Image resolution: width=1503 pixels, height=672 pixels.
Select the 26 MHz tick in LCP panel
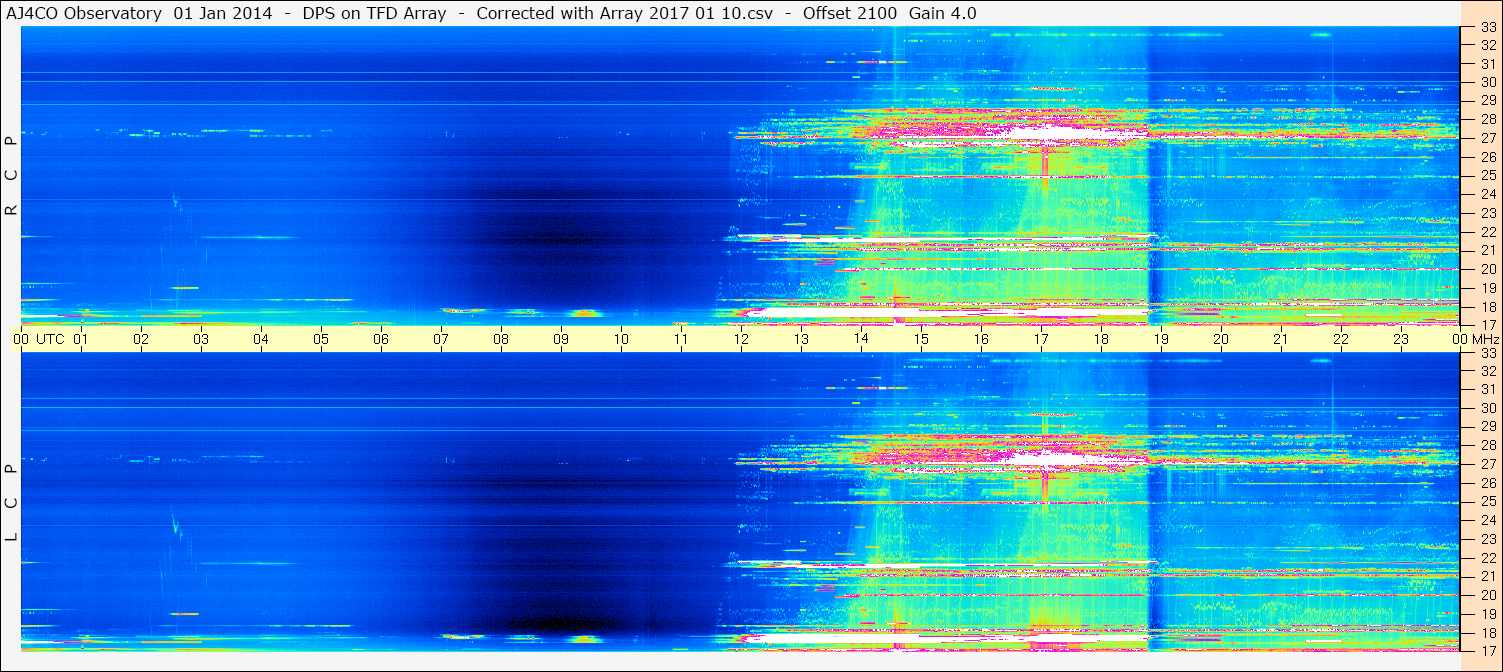click(1487, 483)
